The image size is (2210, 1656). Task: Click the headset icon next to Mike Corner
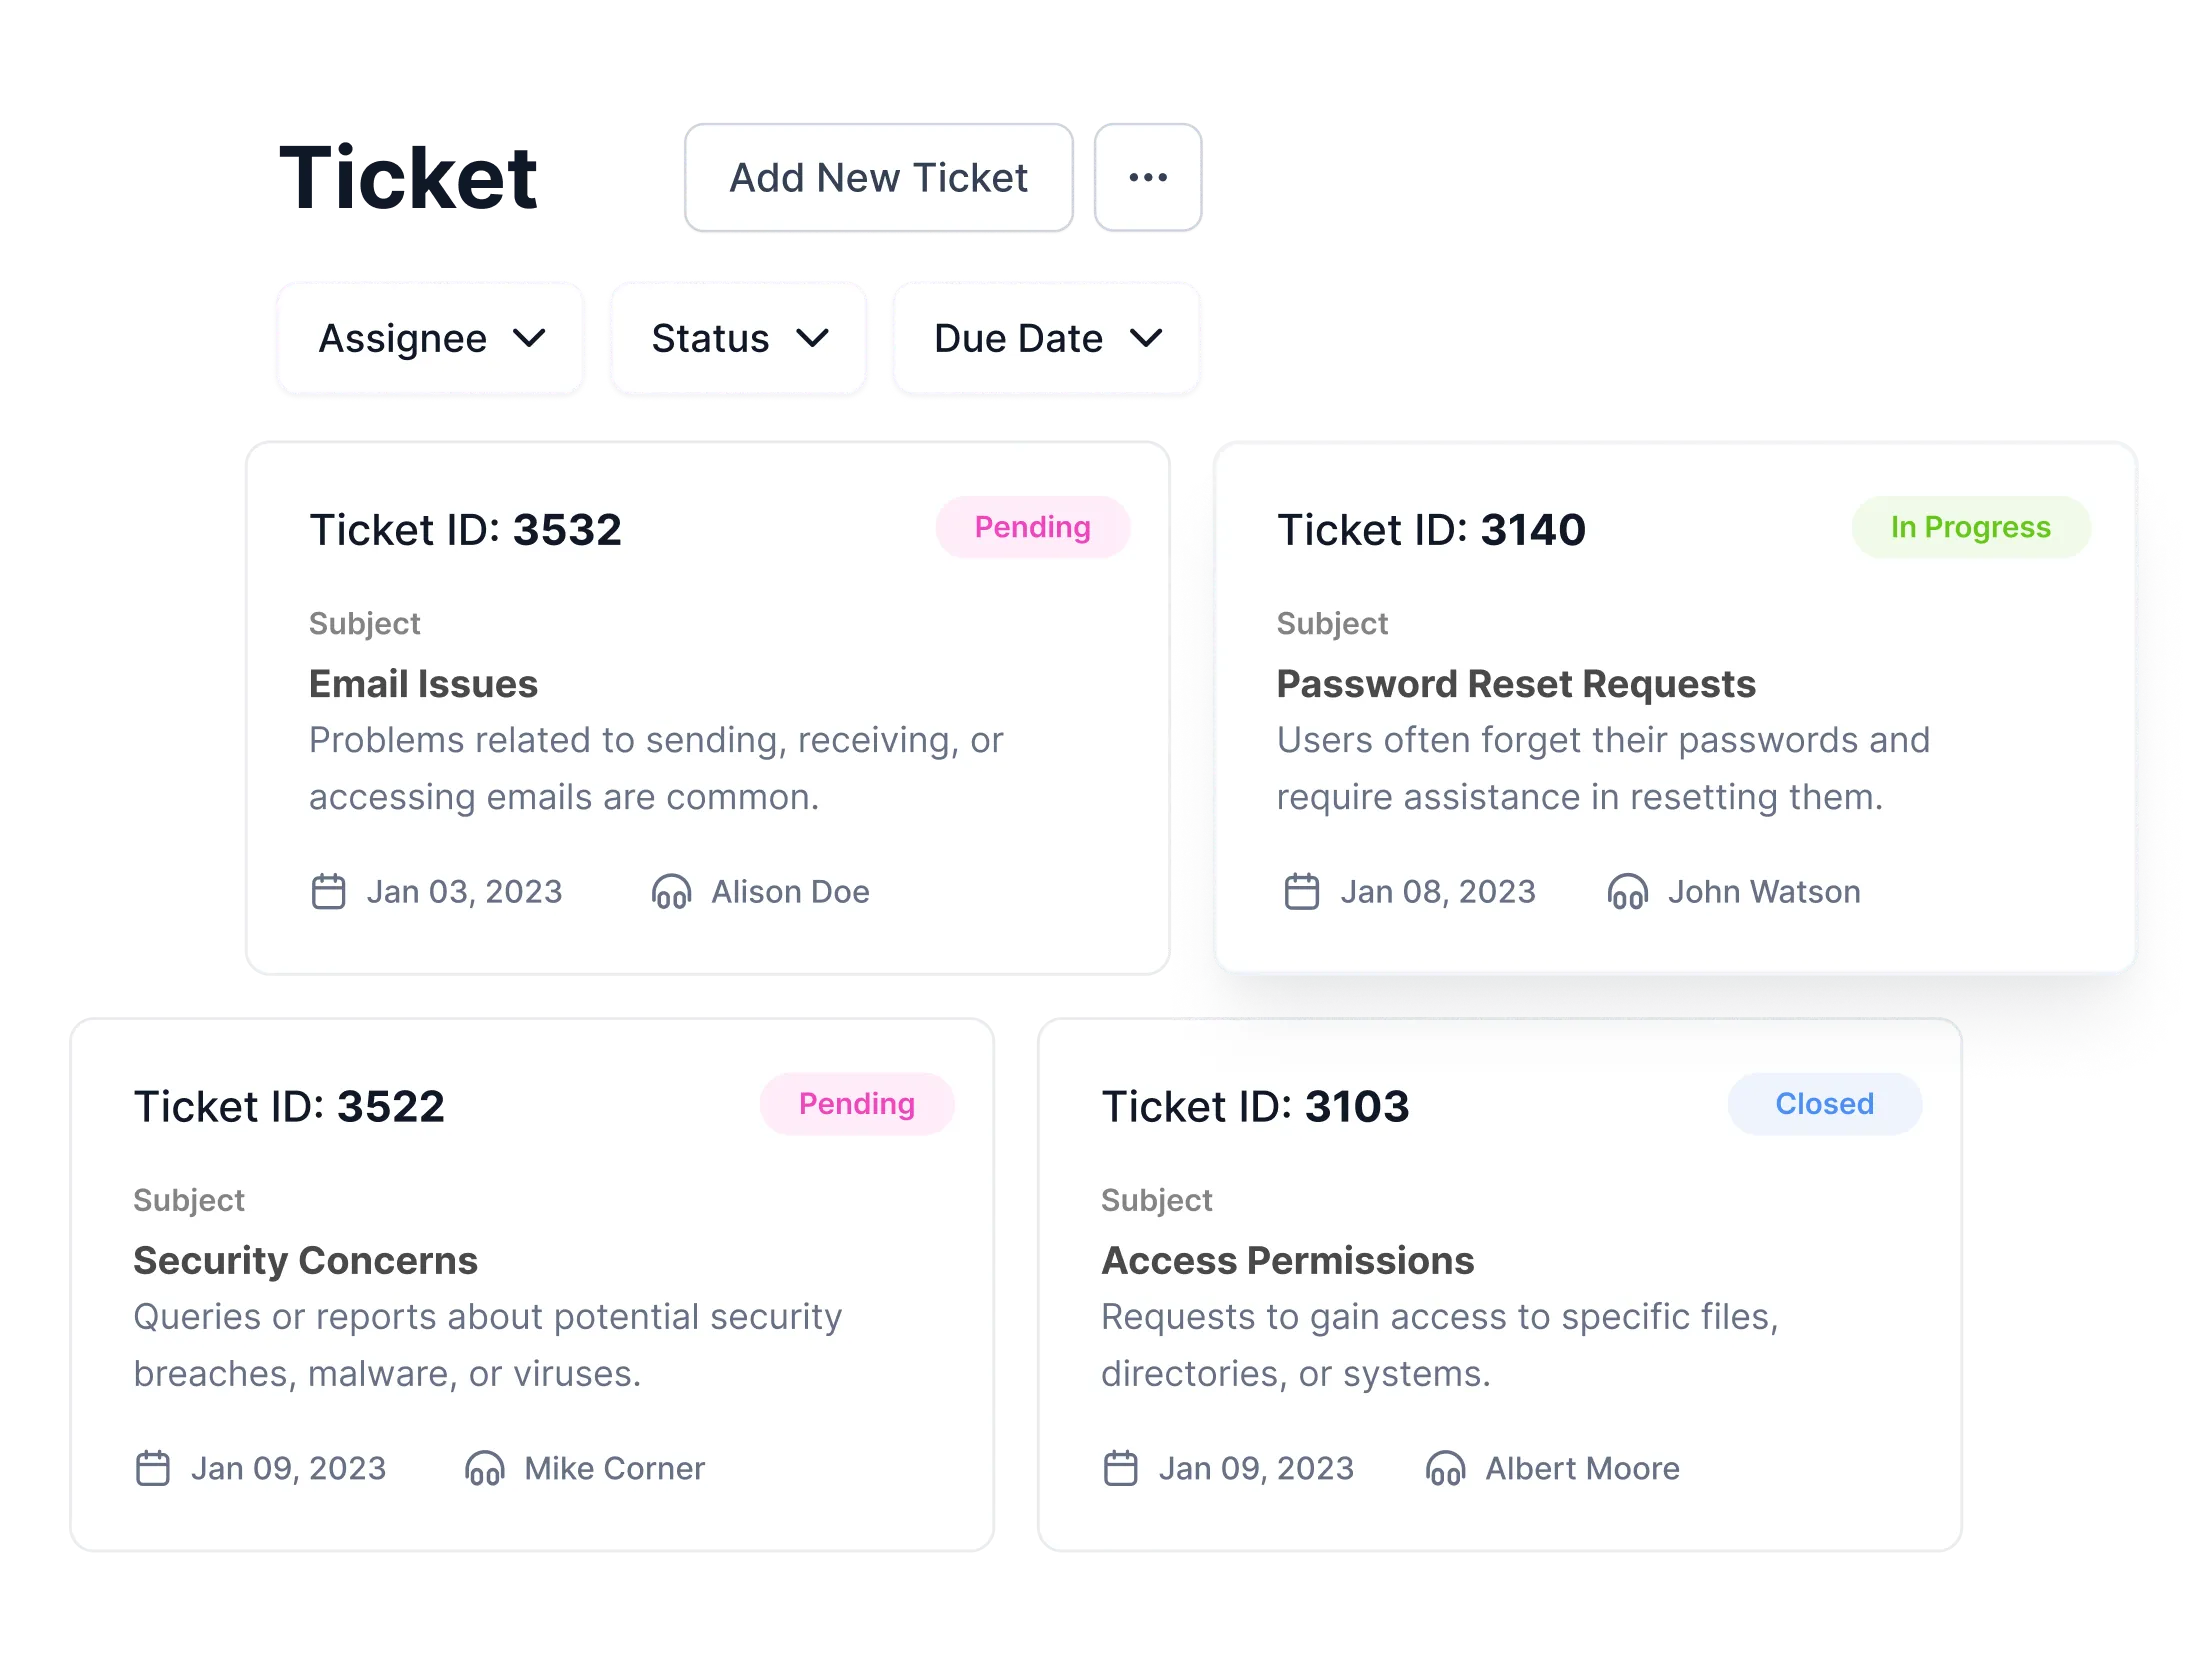484,1468
